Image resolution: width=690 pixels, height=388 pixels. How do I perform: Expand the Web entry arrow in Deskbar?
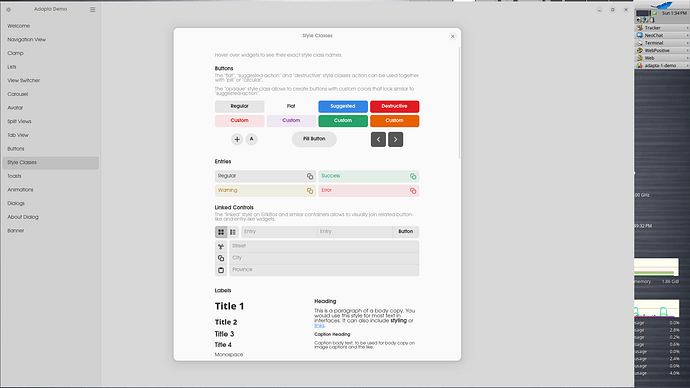pyautogui.click(x=687, y=58)
